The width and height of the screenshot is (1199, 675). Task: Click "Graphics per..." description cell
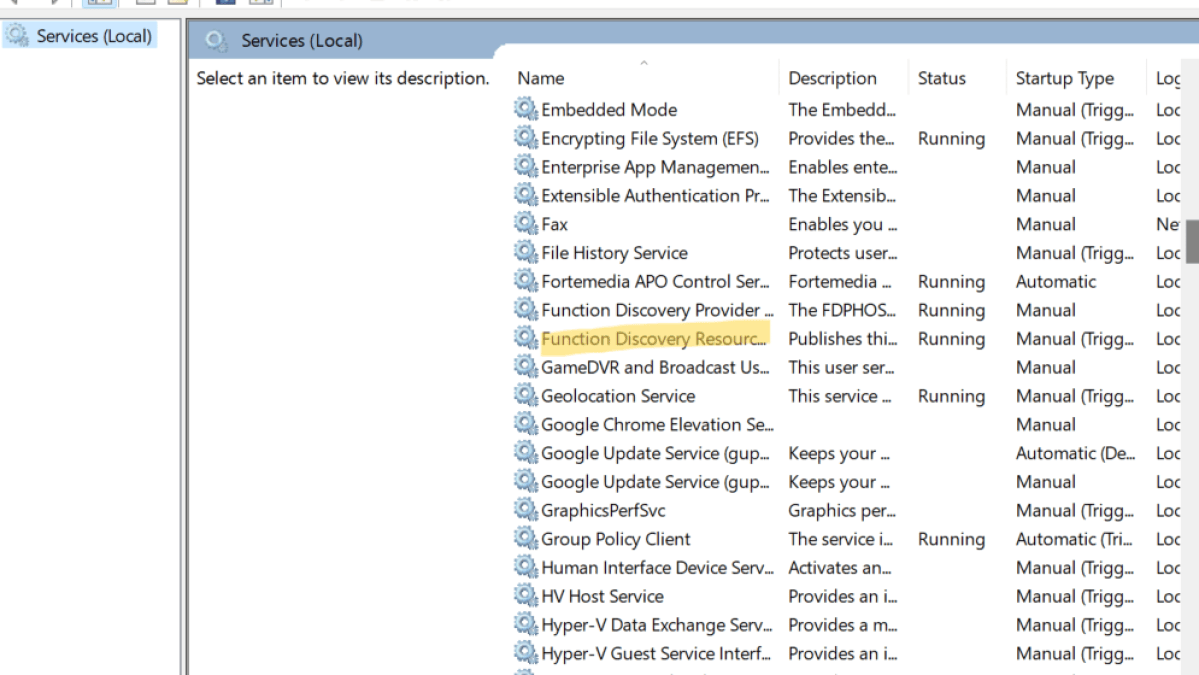[842, 510]
